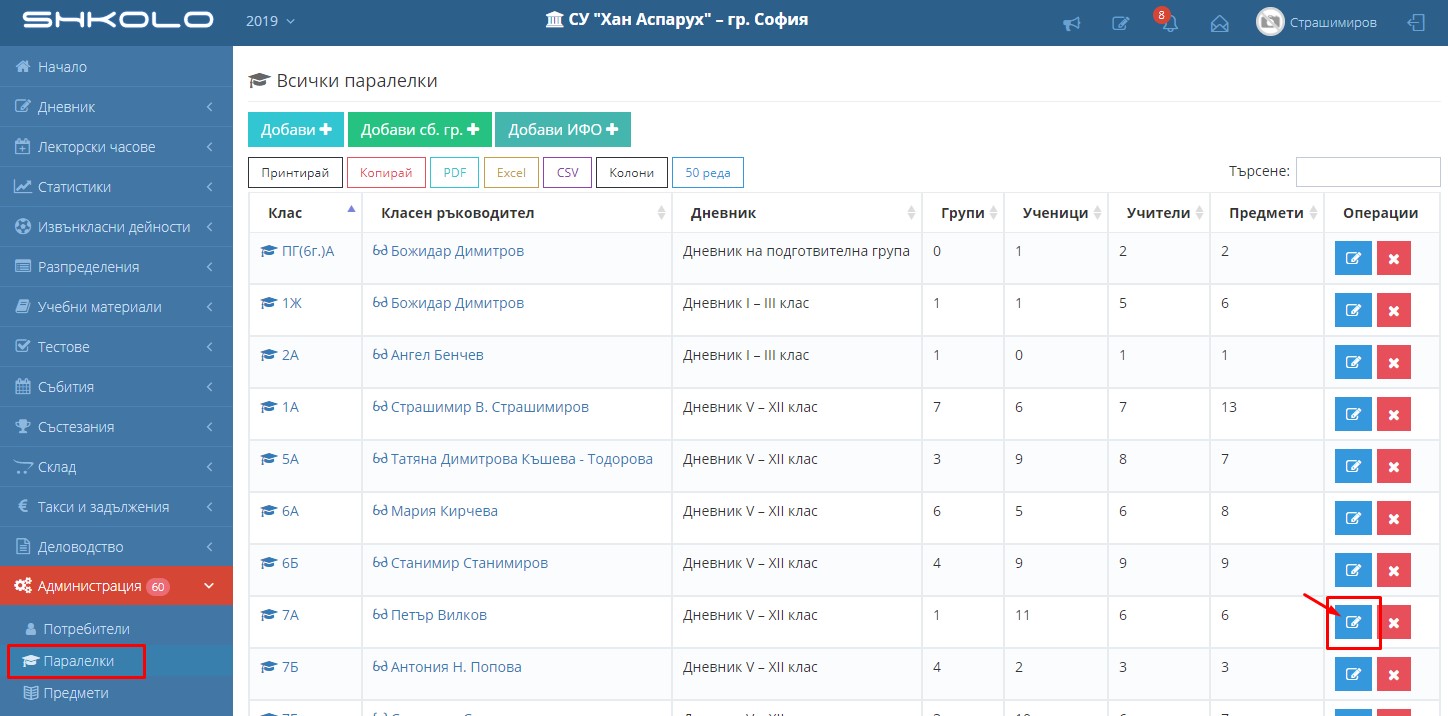Delete the 5А class row
The width and height of the screenshot is (1448, 716).
pos(1394,466)
